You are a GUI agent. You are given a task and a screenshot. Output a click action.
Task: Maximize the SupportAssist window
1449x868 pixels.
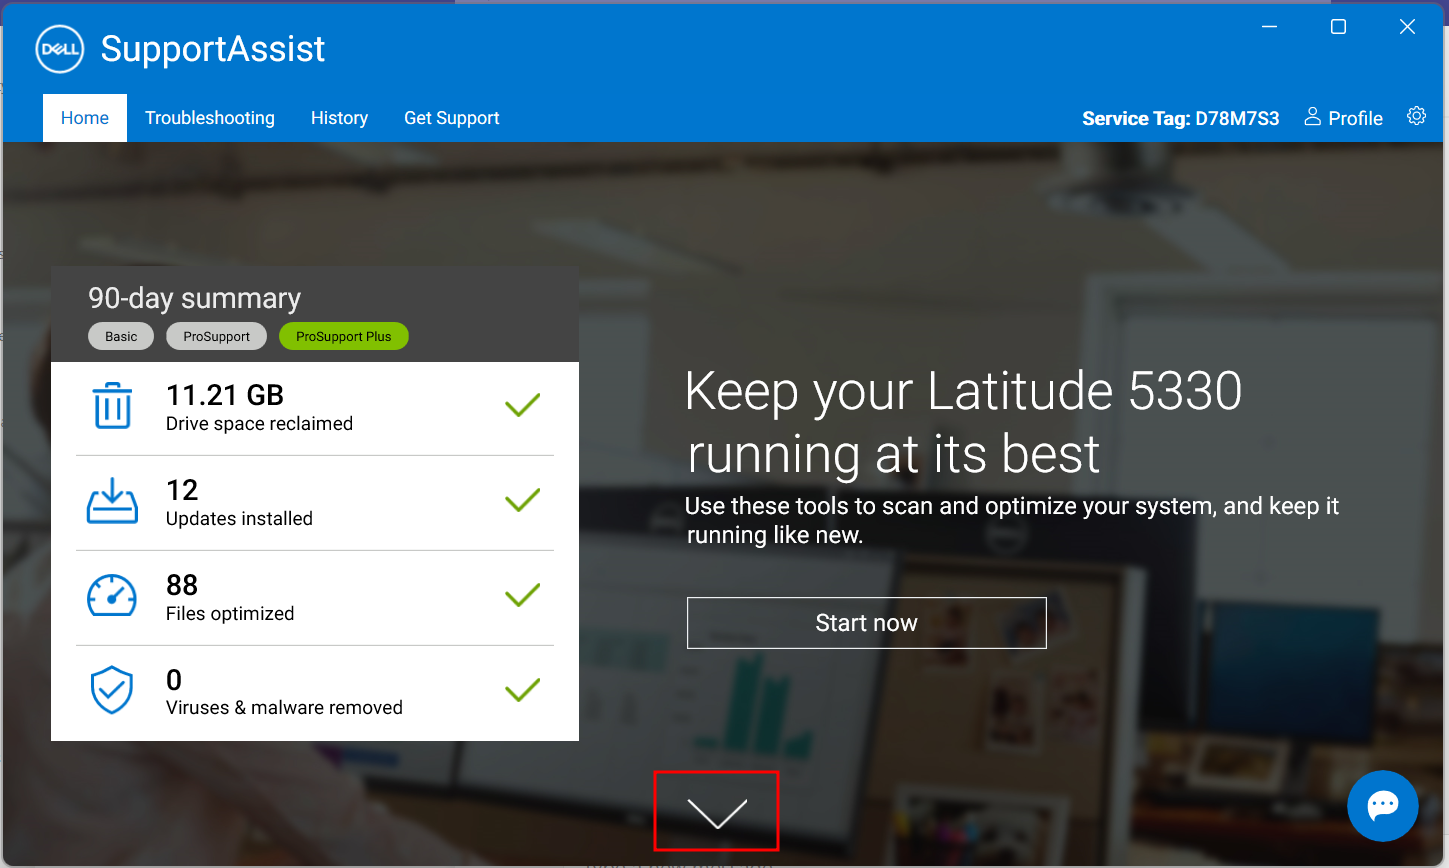tap(1338, 27)
